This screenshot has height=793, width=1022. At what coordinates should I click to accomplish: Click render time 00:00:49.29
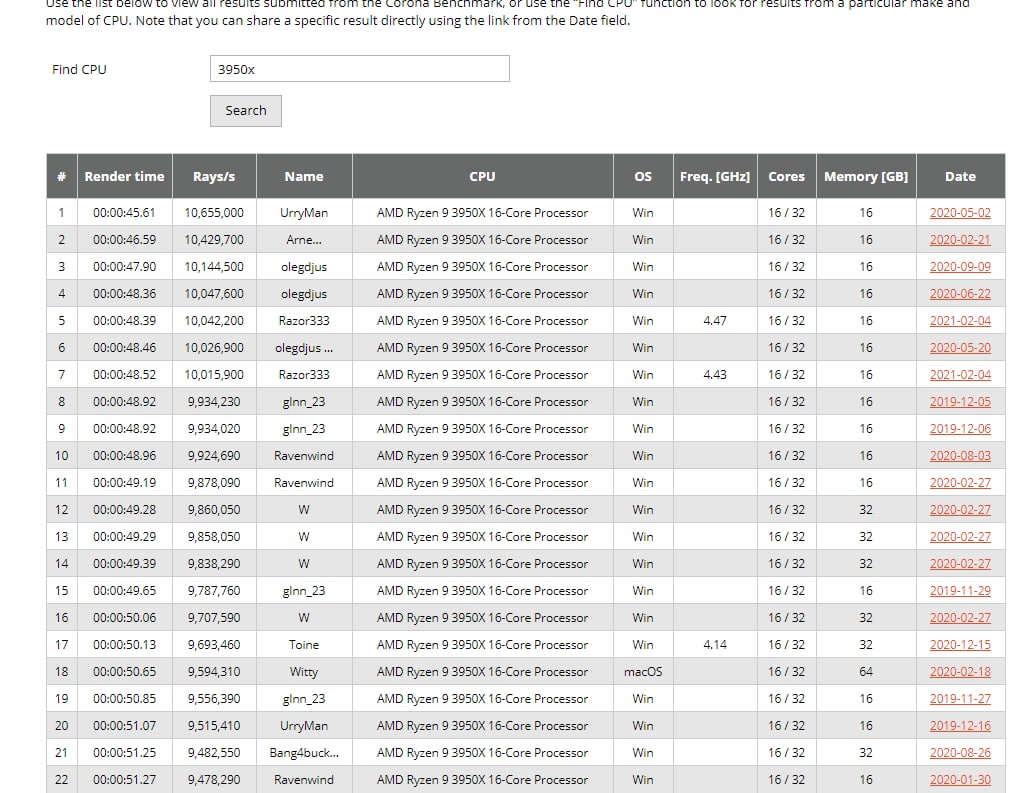point(124,537)
